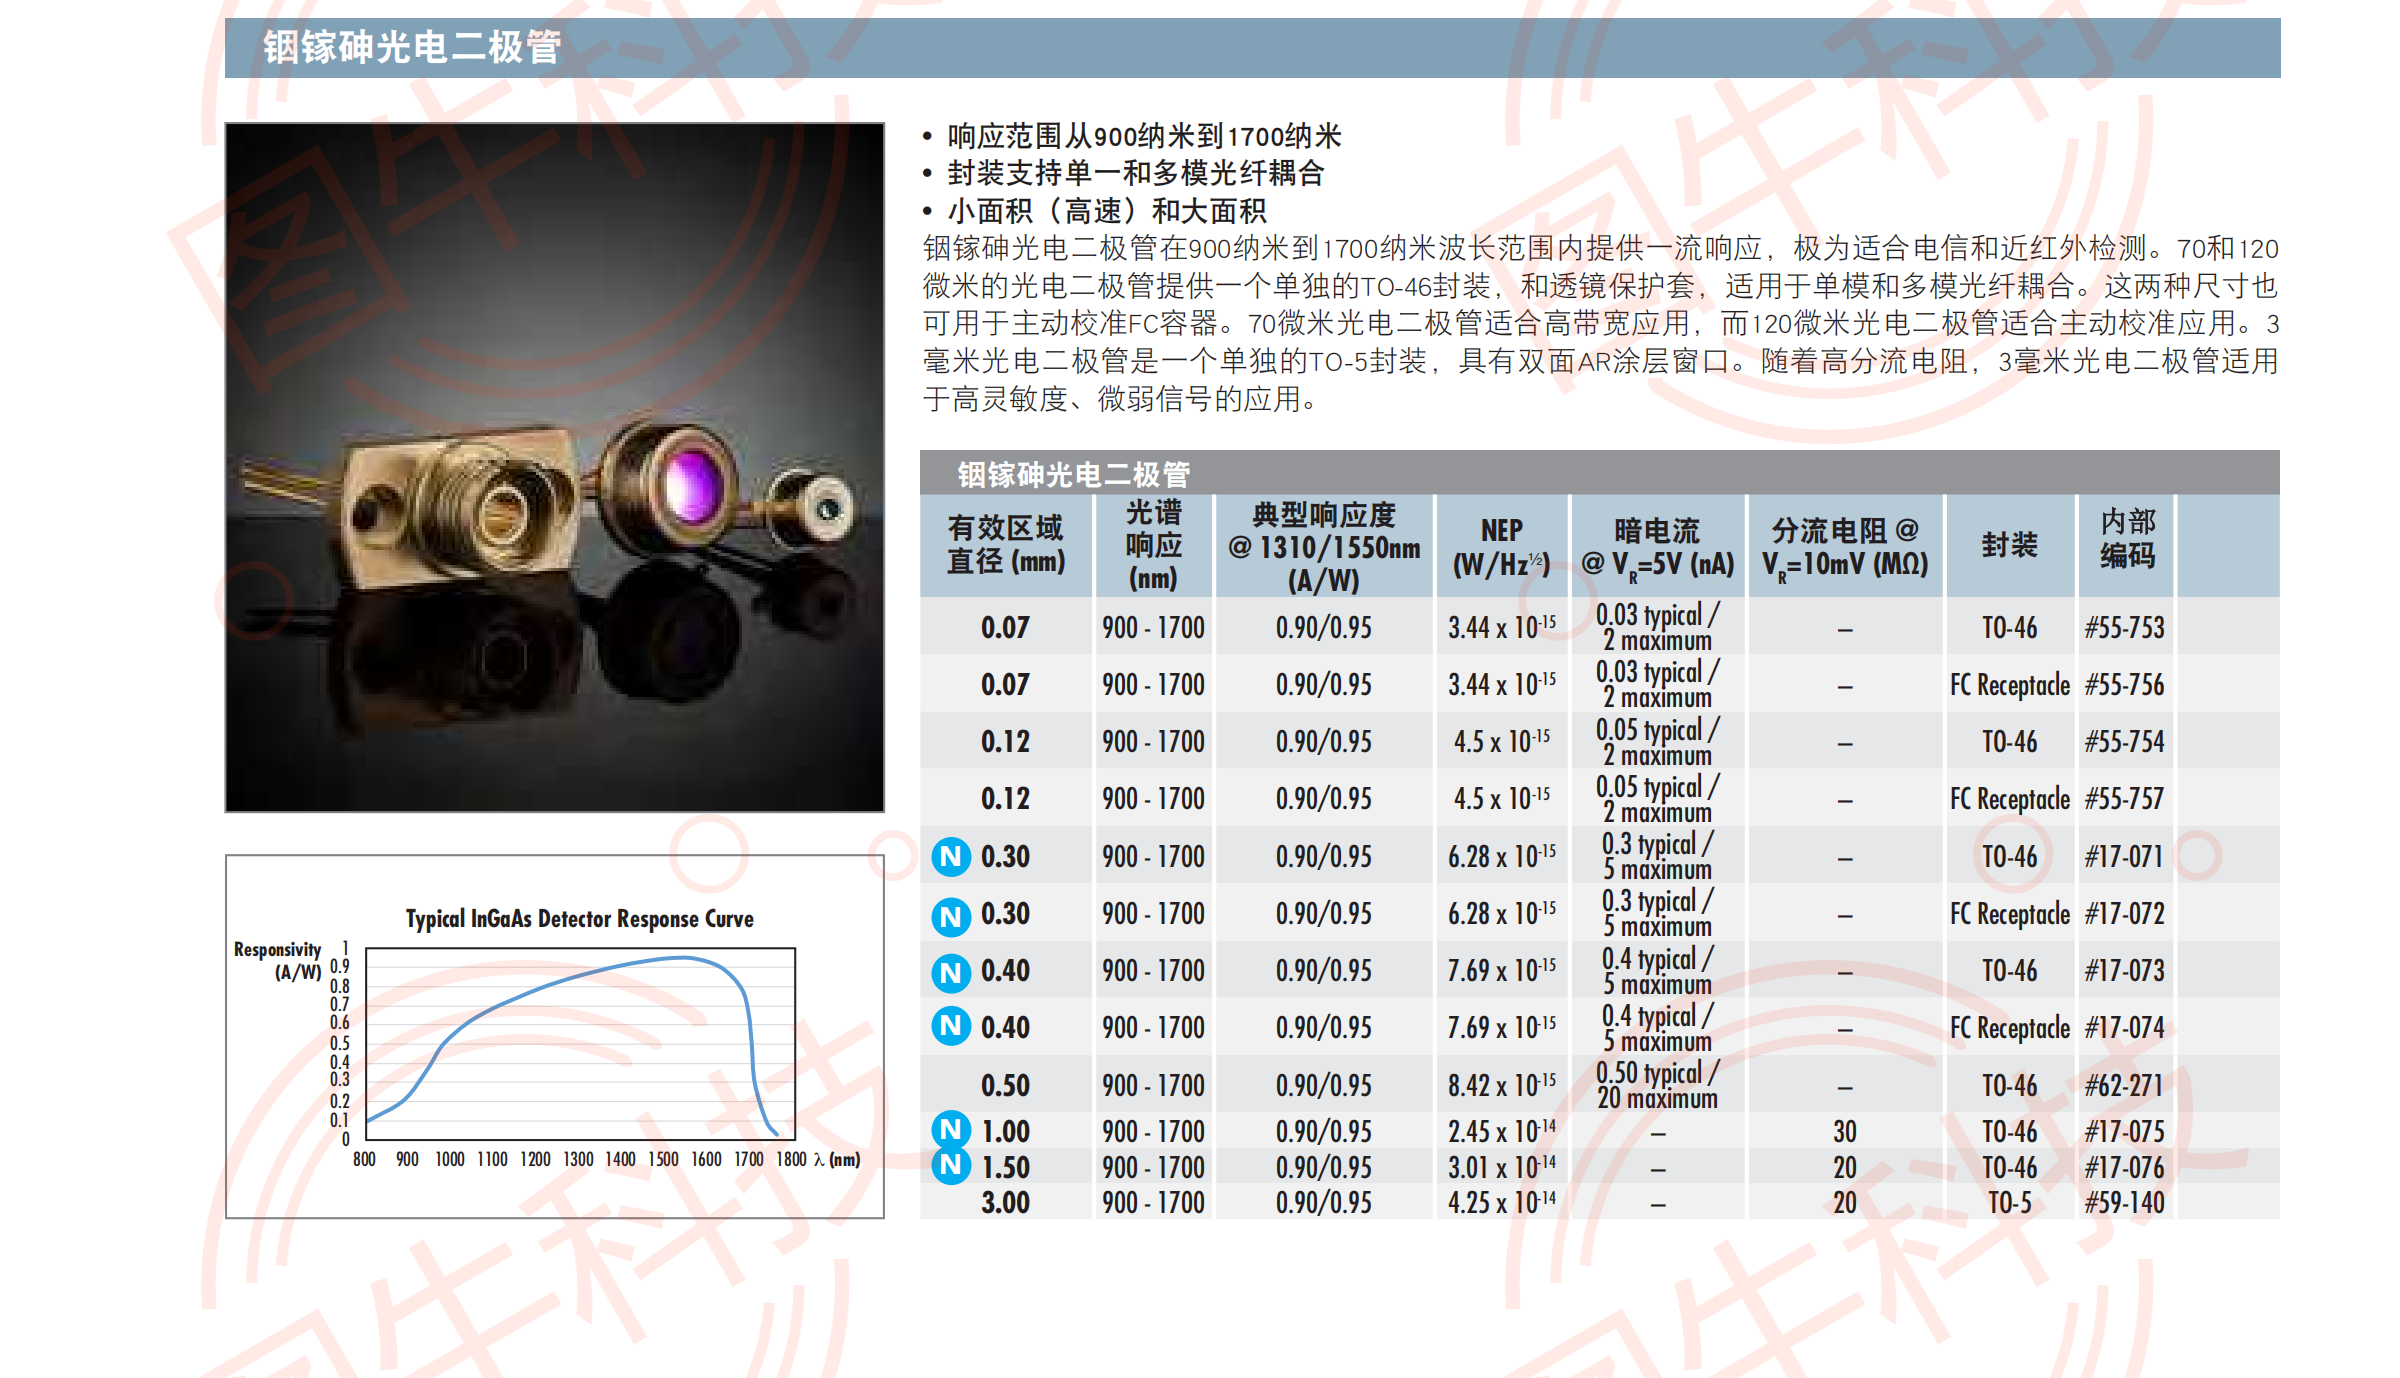Click part number #55-756

tap(2124, 685)
